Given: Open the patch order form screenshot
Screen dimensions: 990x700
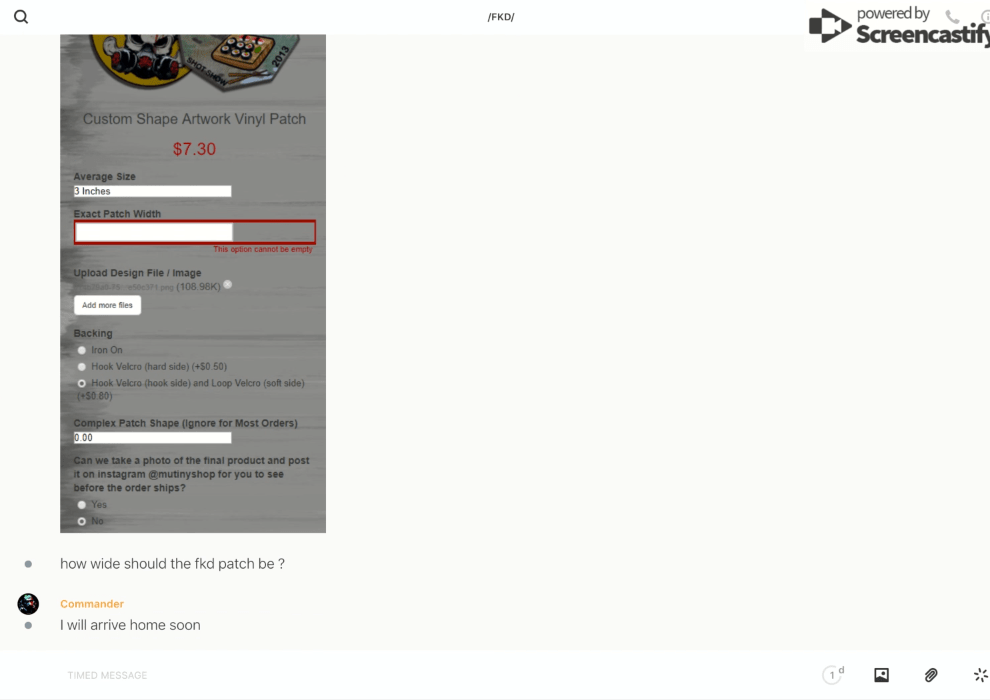Looking at the screenshot, I should tap(193, 283).
